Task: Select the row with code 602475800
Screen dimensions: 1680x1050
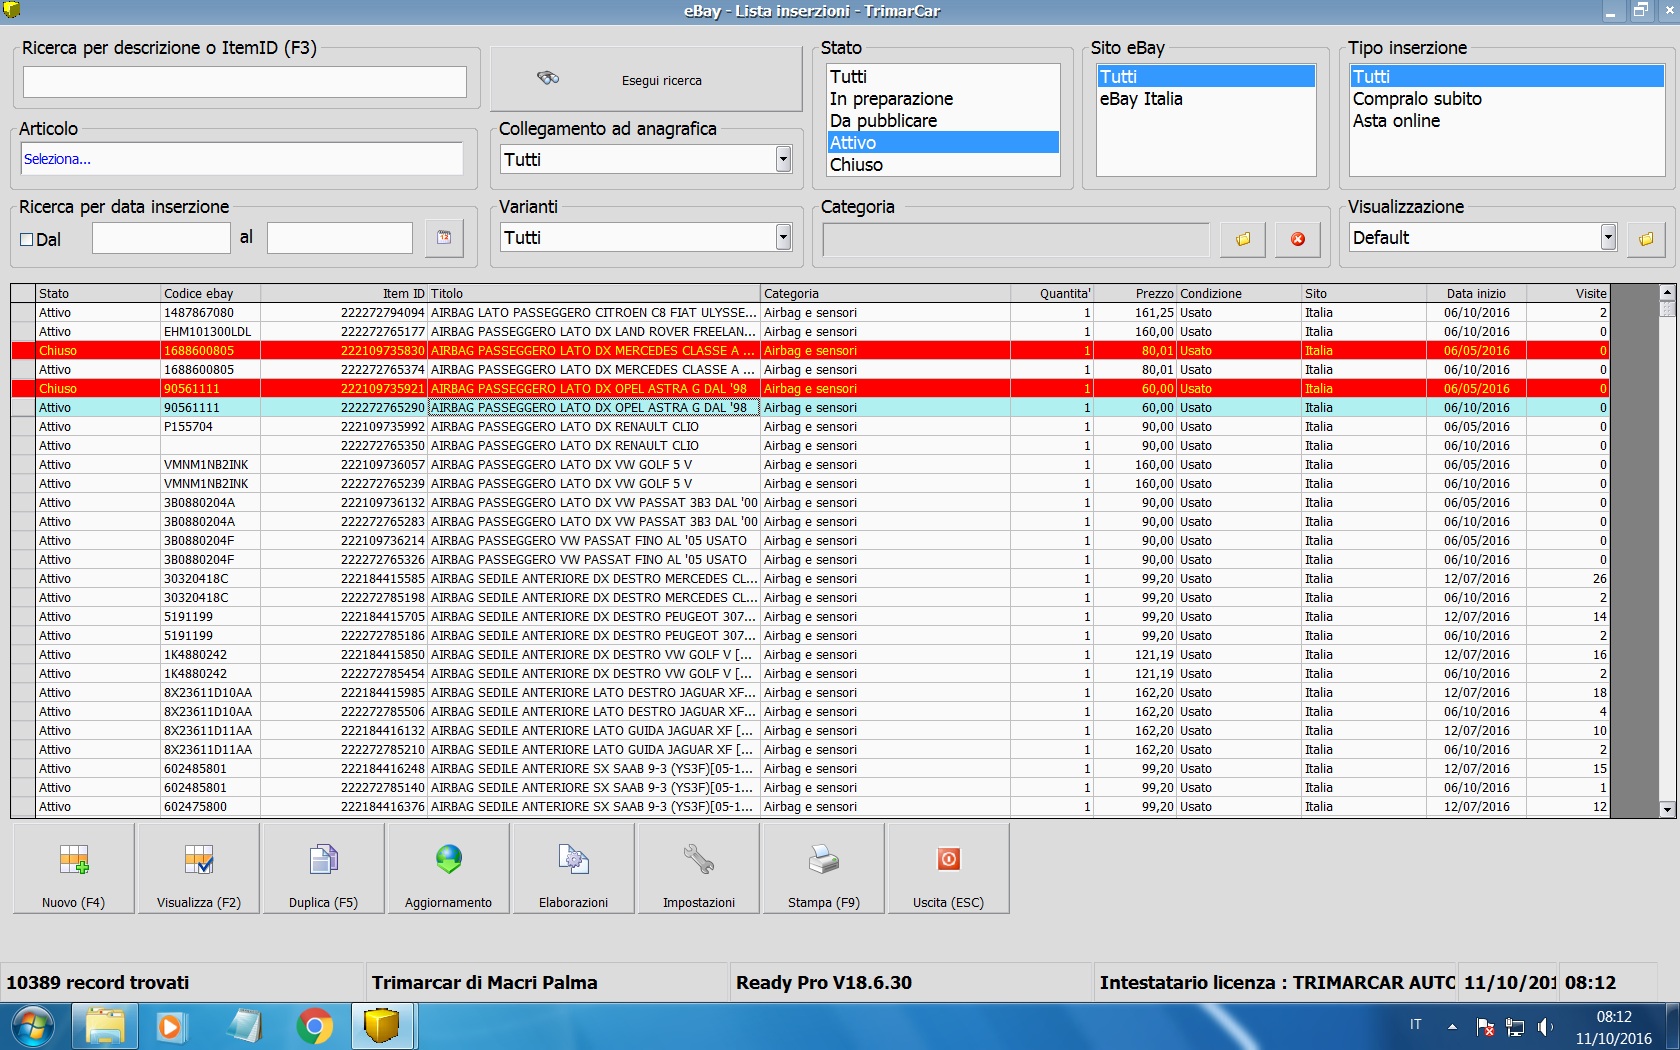Action: (810, 807)
